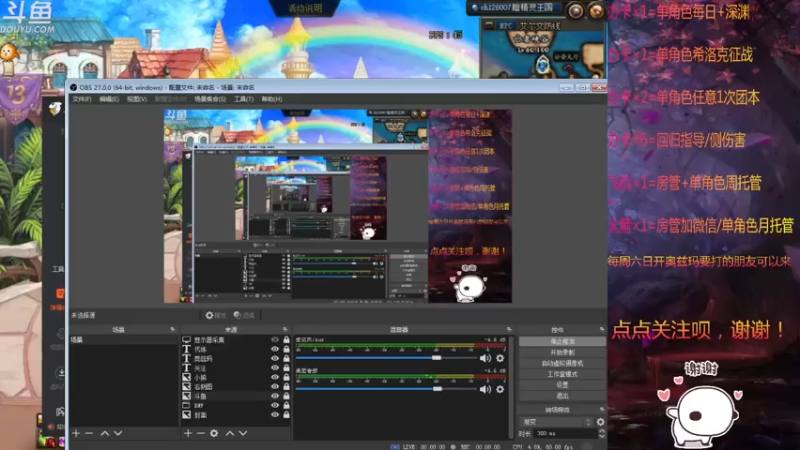Remove the scene with the minus icon
The image size is (800, 450).
pyautogui.click(x=89, y=433)
